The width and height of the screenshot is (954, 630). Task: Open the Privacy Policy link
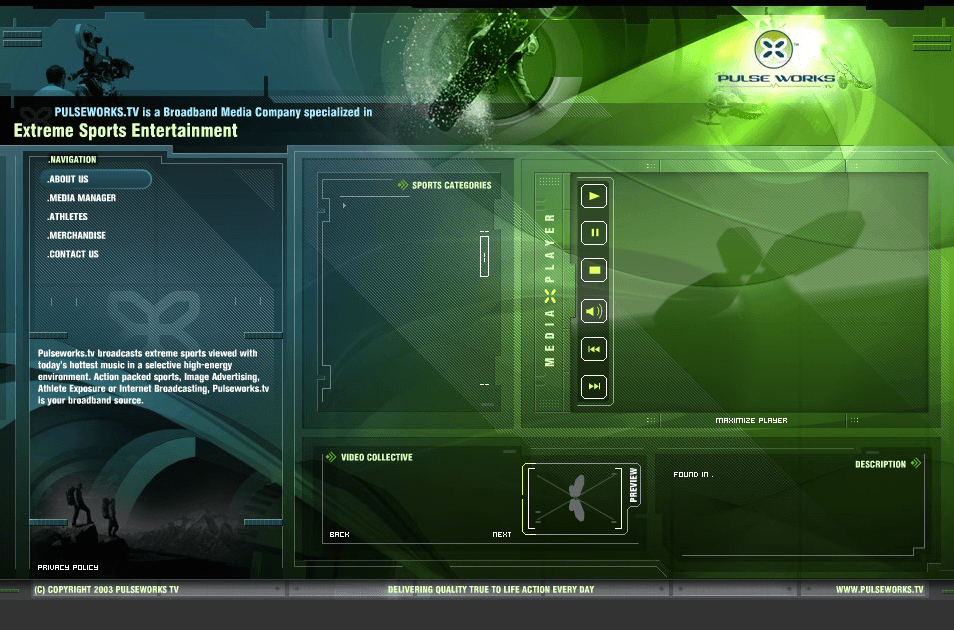(x=68, y=567)
